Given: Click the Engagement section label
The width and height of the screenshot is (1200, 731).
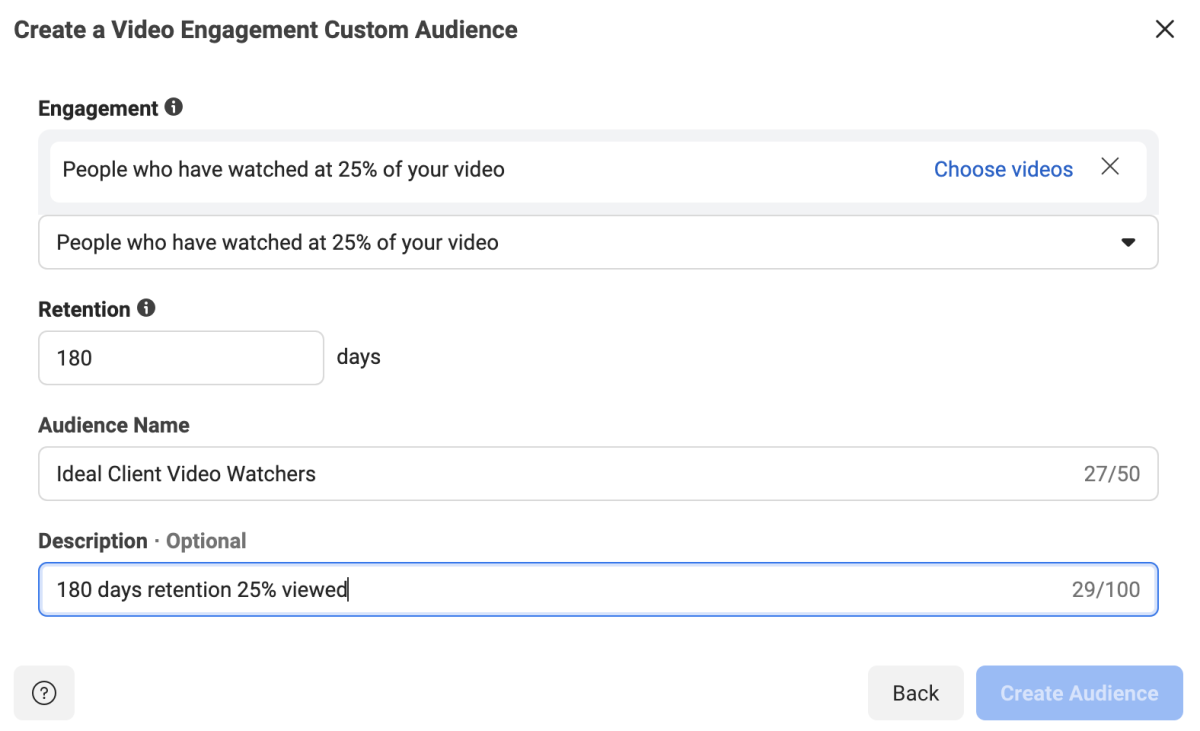Looking at the screenshot, I should point(94,108).
